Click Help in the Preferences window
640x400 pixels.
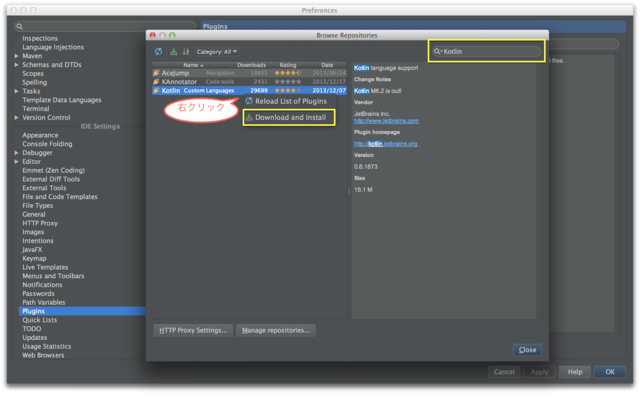(x=575, y=372)
